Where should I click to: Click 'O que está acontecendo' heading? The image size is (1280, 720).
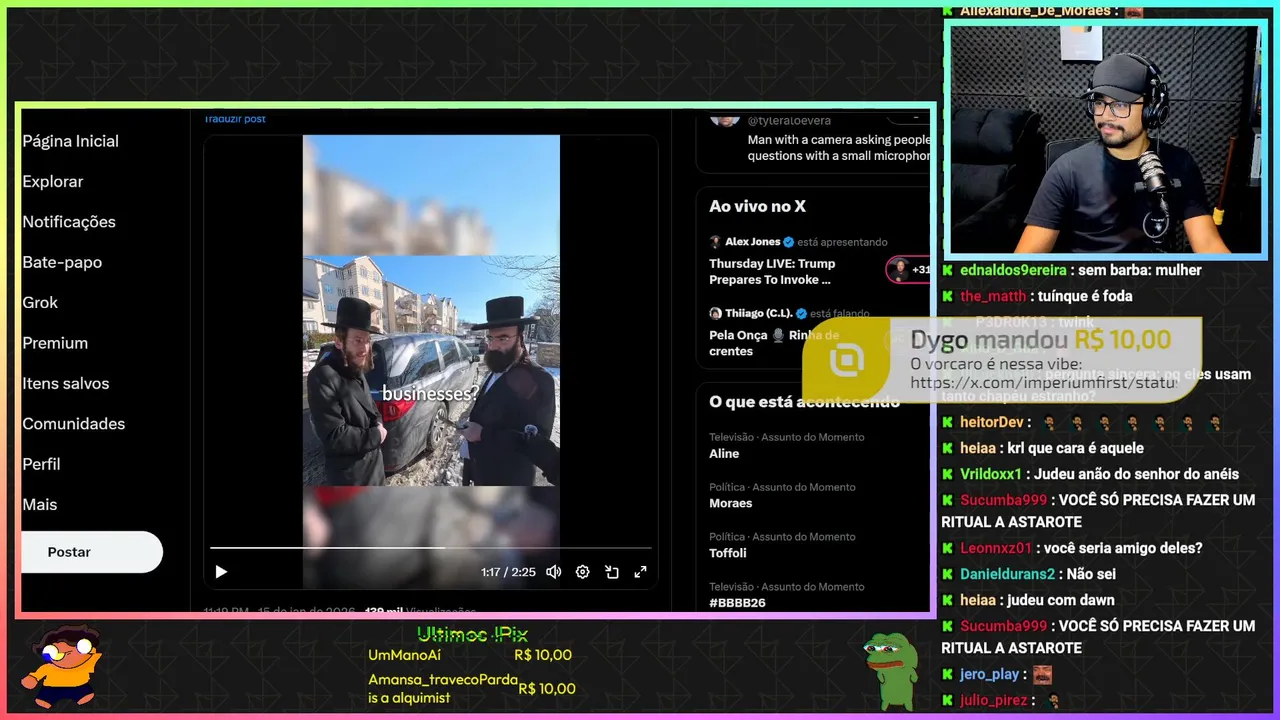[804, 402]
